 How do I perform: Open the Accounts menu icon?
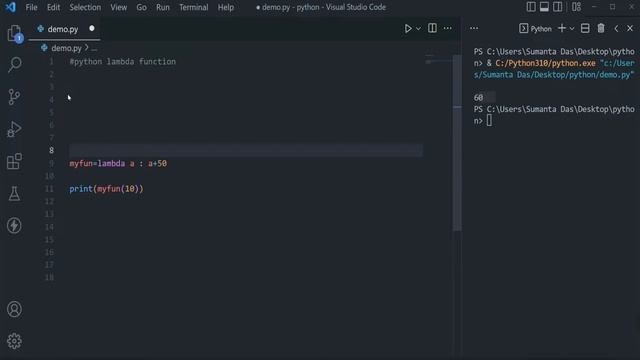(14, 309)
